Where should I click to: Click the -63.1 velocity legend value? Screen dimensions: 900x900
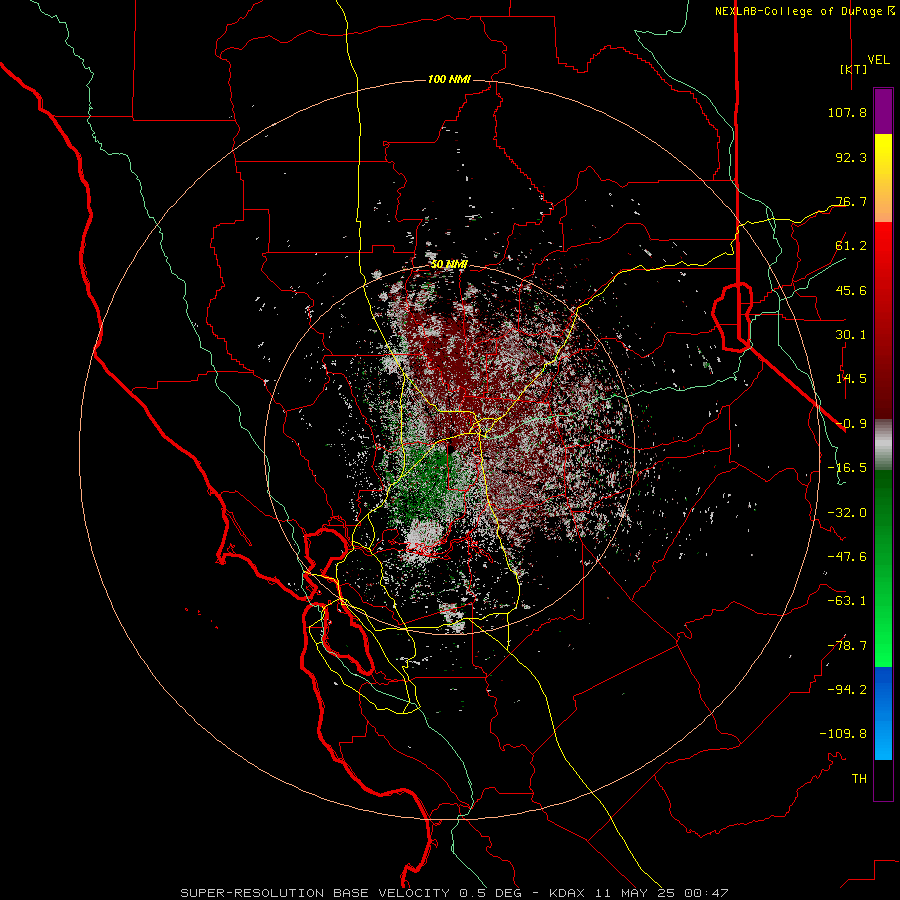tap(847, 601)
